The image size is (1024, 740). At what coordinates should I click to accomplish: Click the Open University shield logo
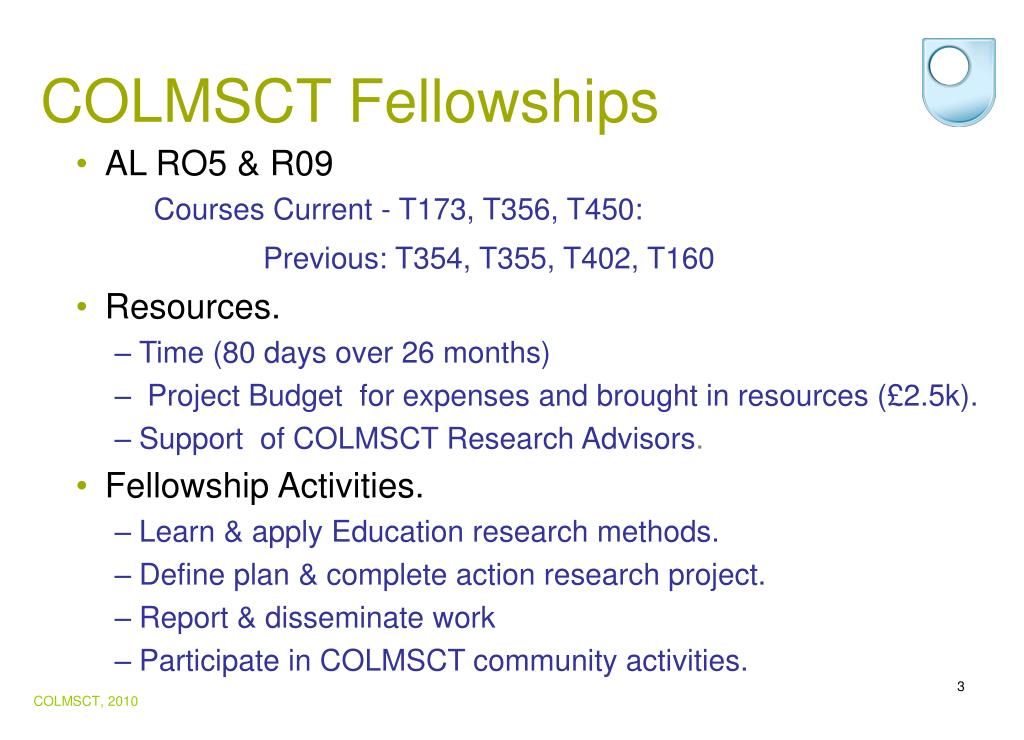[959, 82]
